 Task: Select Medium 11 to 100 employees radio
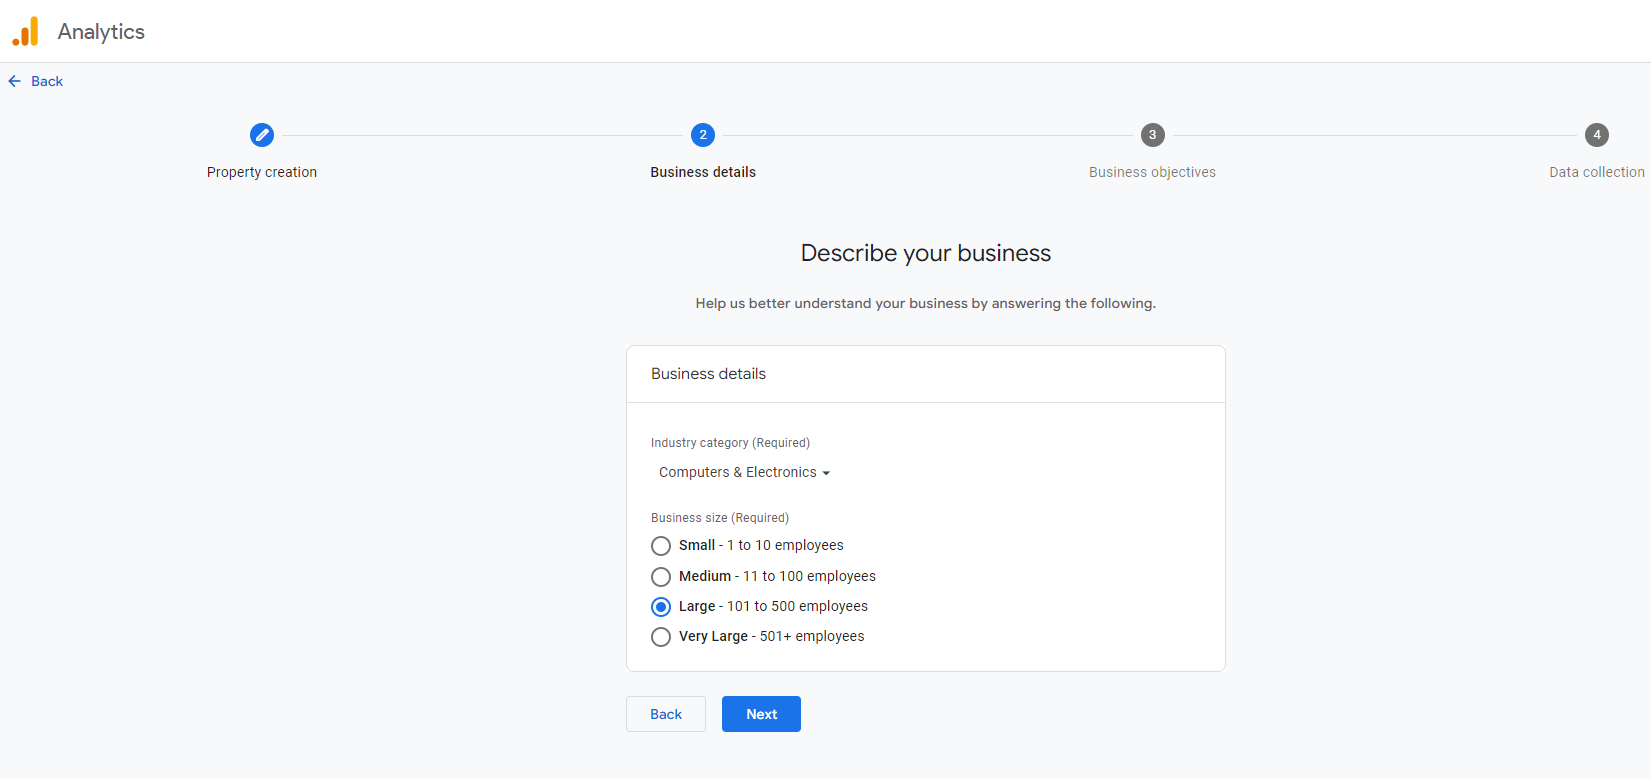(661, 577)
